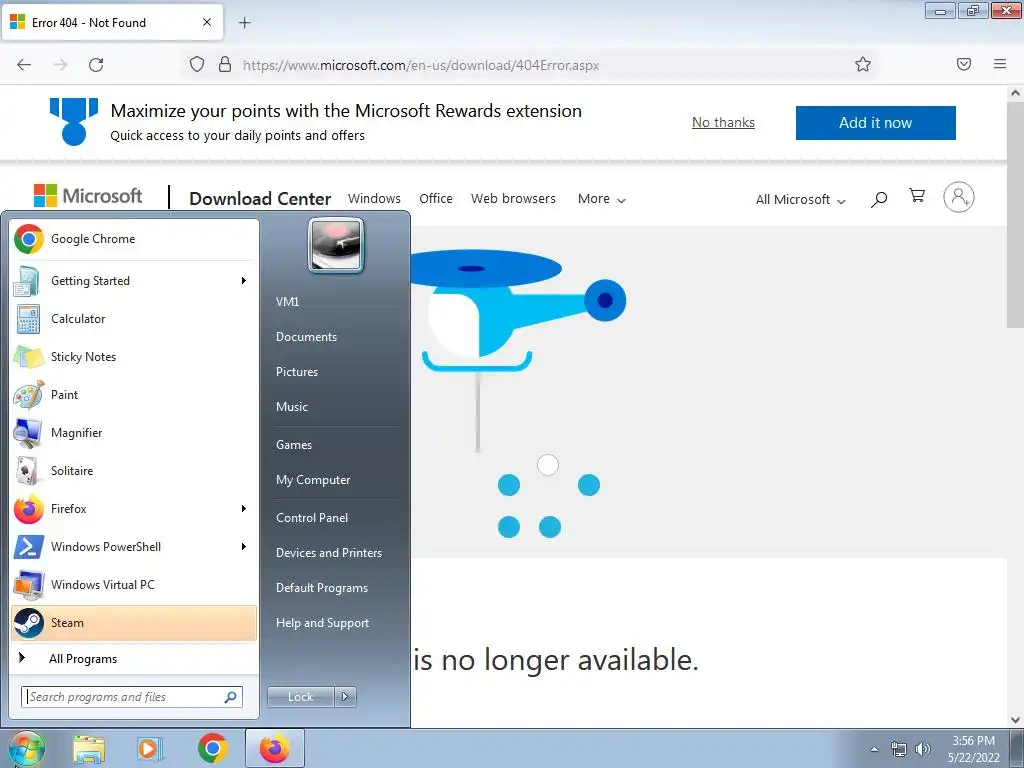Click the volume speaker tray icon
This screenshot has width=1024, height=768.
point(923,749)
